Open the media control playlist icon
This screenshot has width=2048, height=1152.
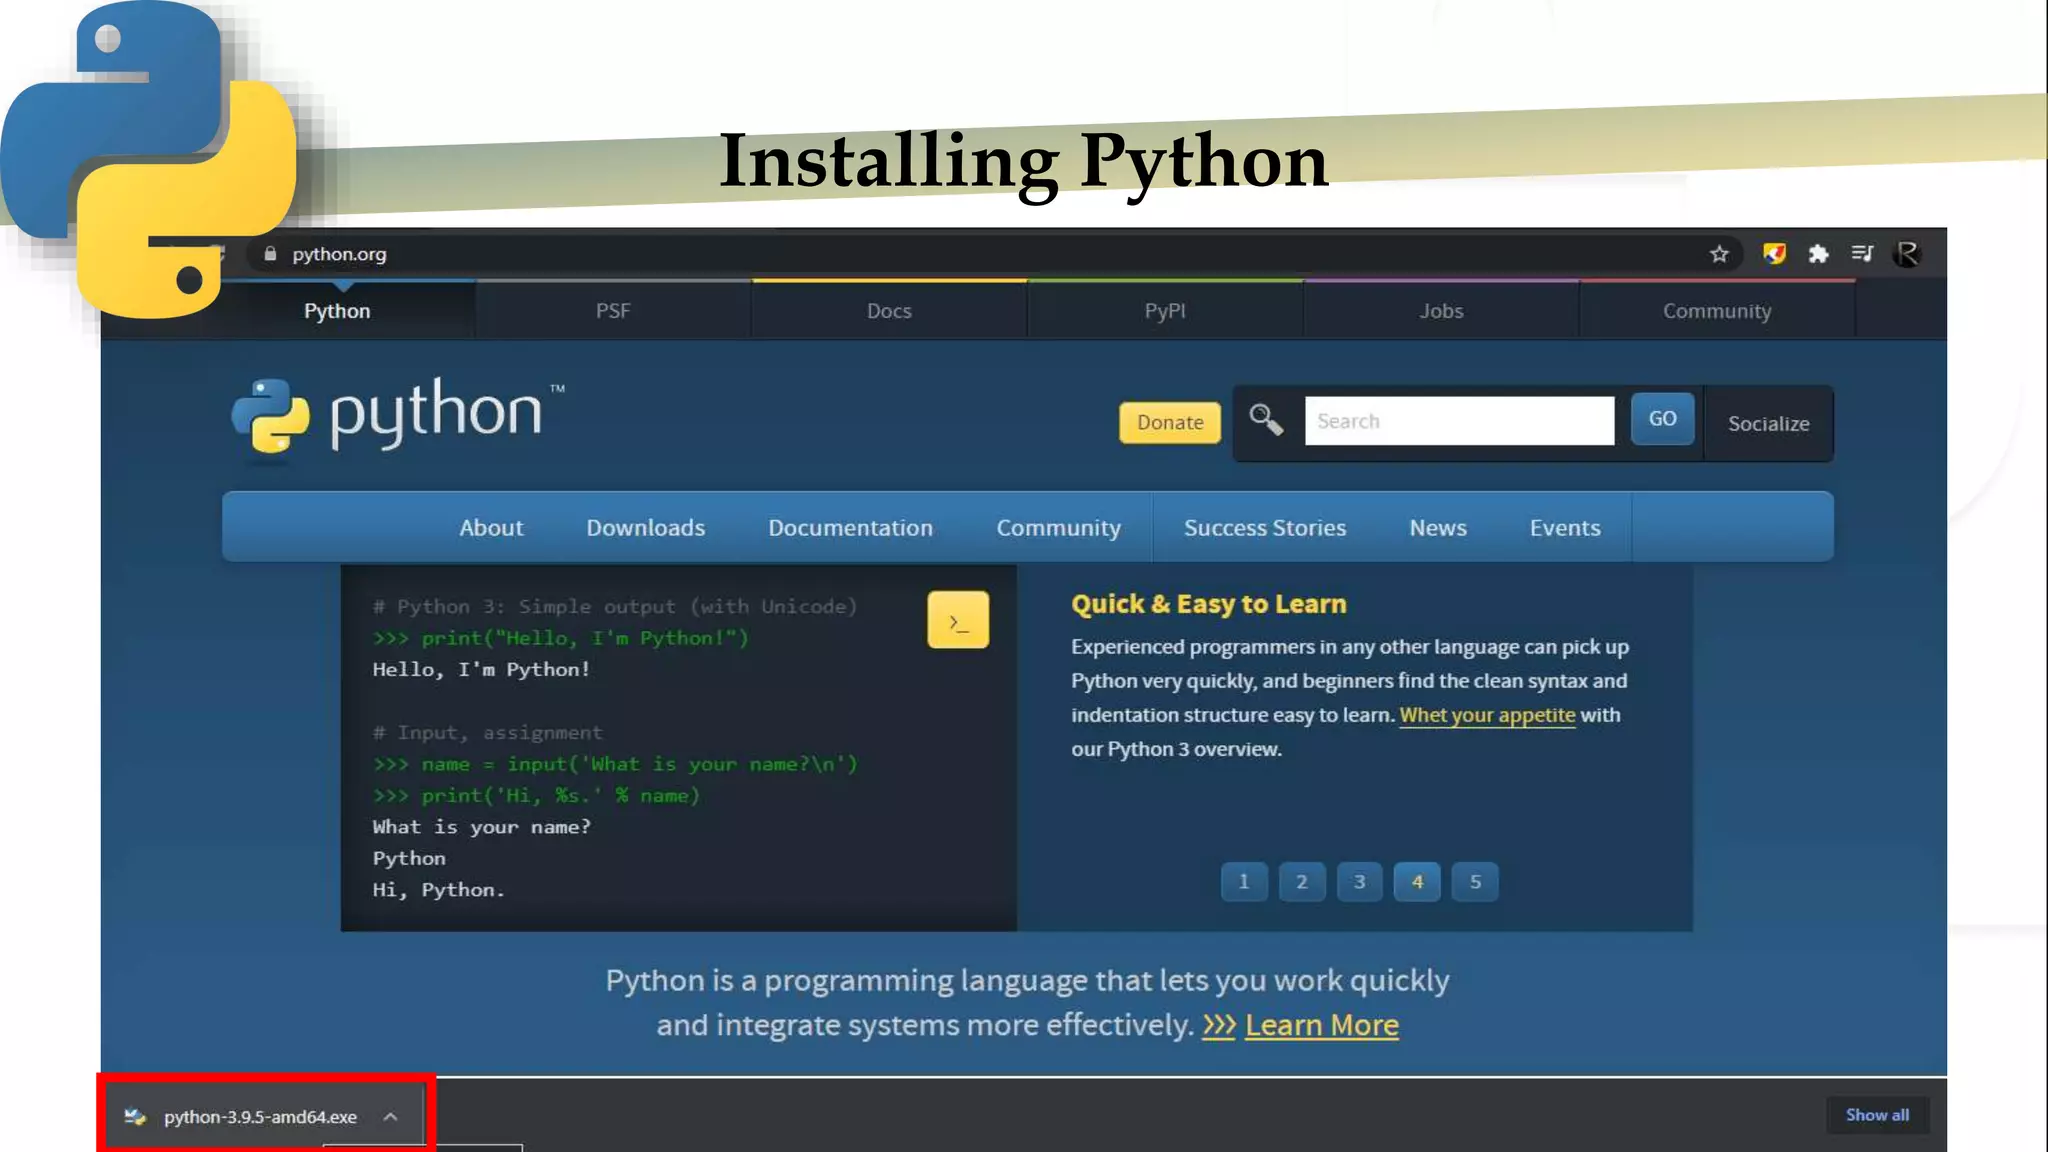click(1862, 254)
